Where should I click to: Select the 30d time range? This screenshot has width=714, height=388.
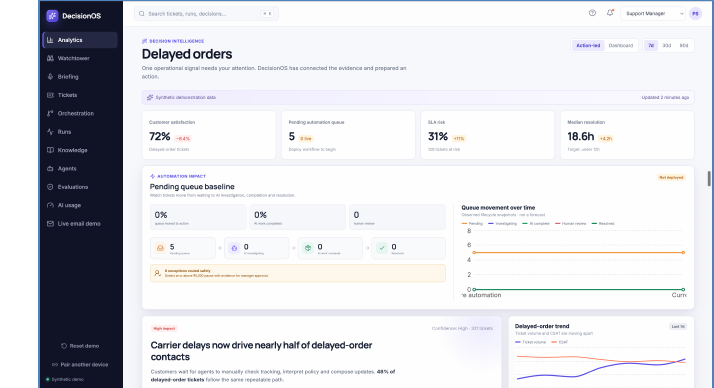click(667, 46)
